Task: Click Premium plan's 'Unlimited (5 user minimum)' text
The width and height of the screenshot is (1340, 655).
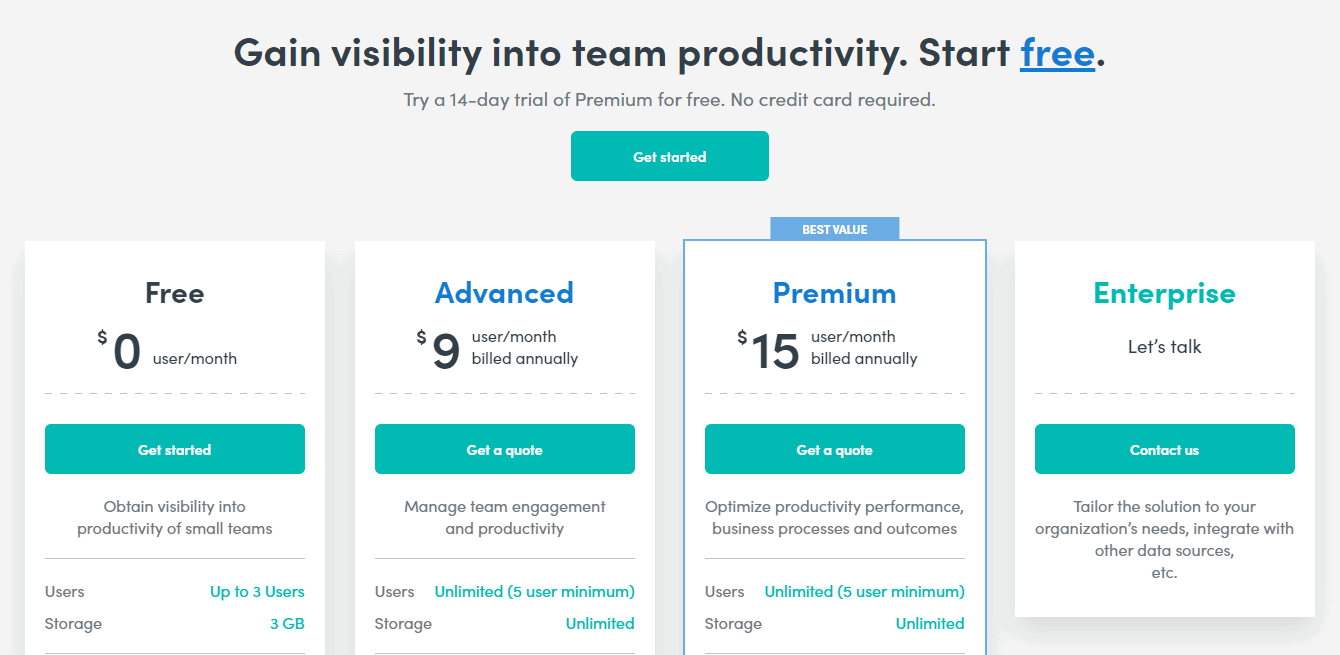Action: pos(865,592)
